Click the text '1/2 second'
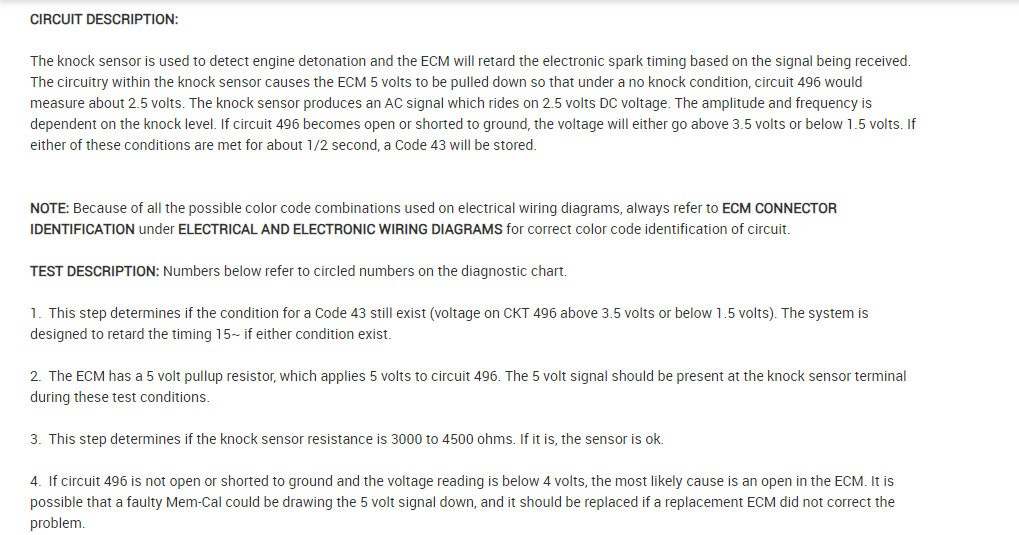This screenshot has height=535, width=1019. click(x=303, y=145)
